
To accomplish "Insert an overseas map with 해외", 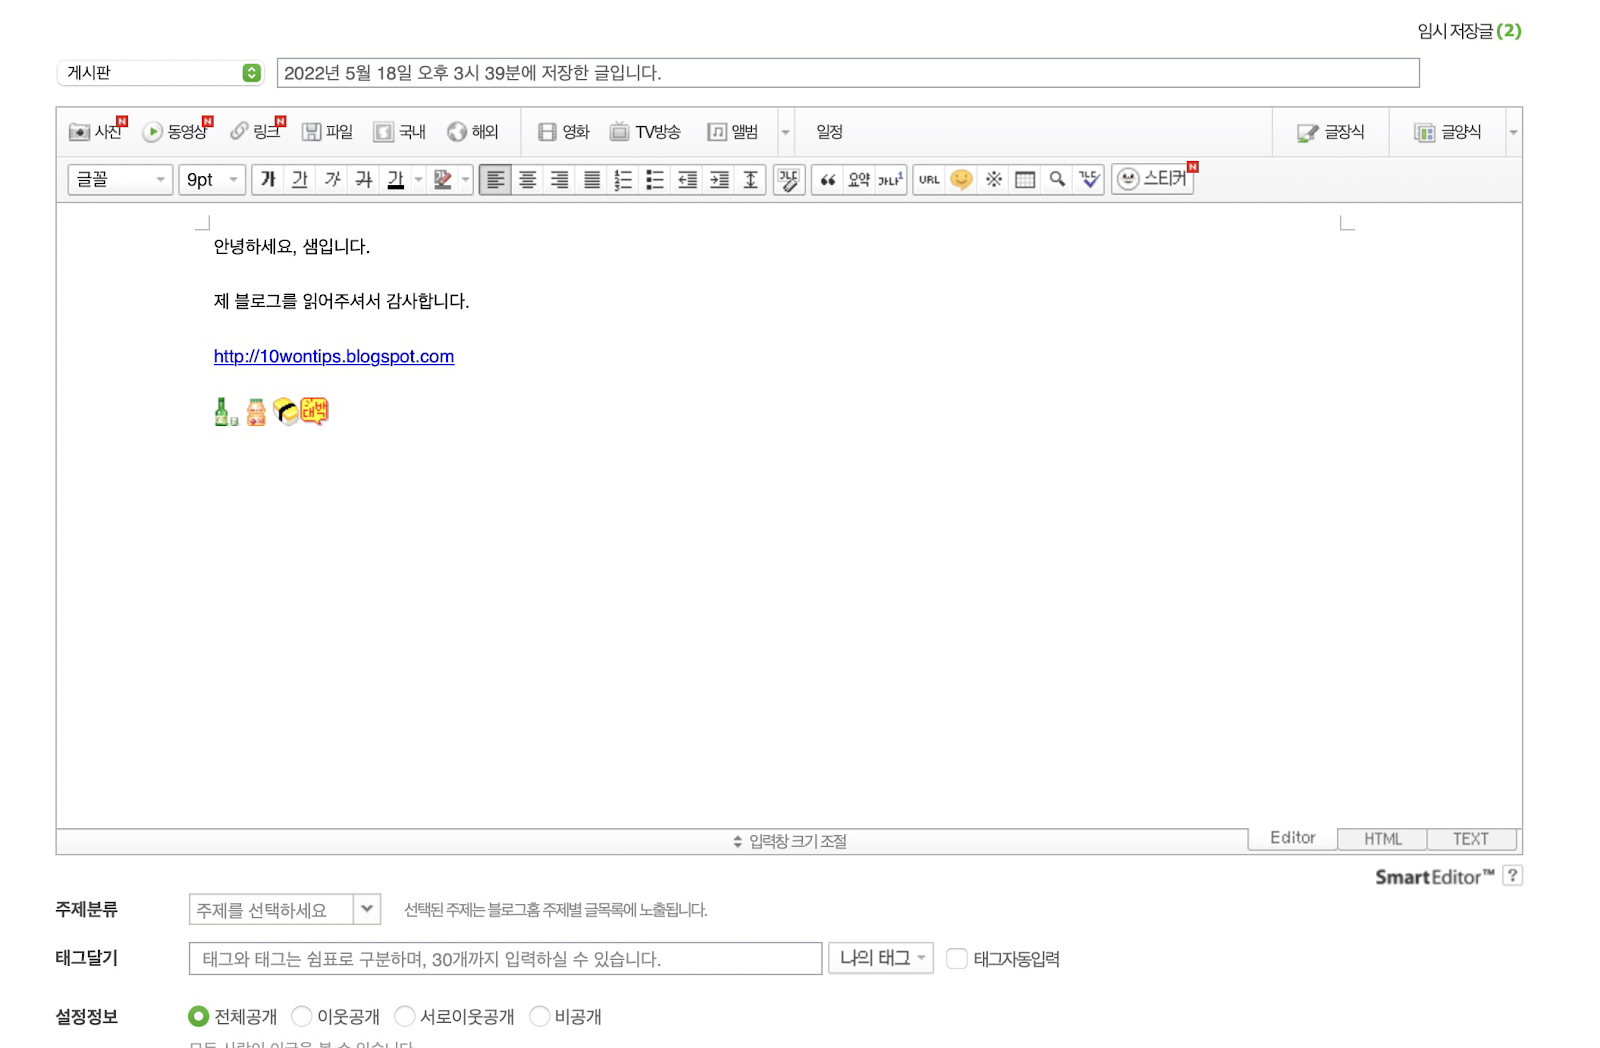I will pos(473,132).
